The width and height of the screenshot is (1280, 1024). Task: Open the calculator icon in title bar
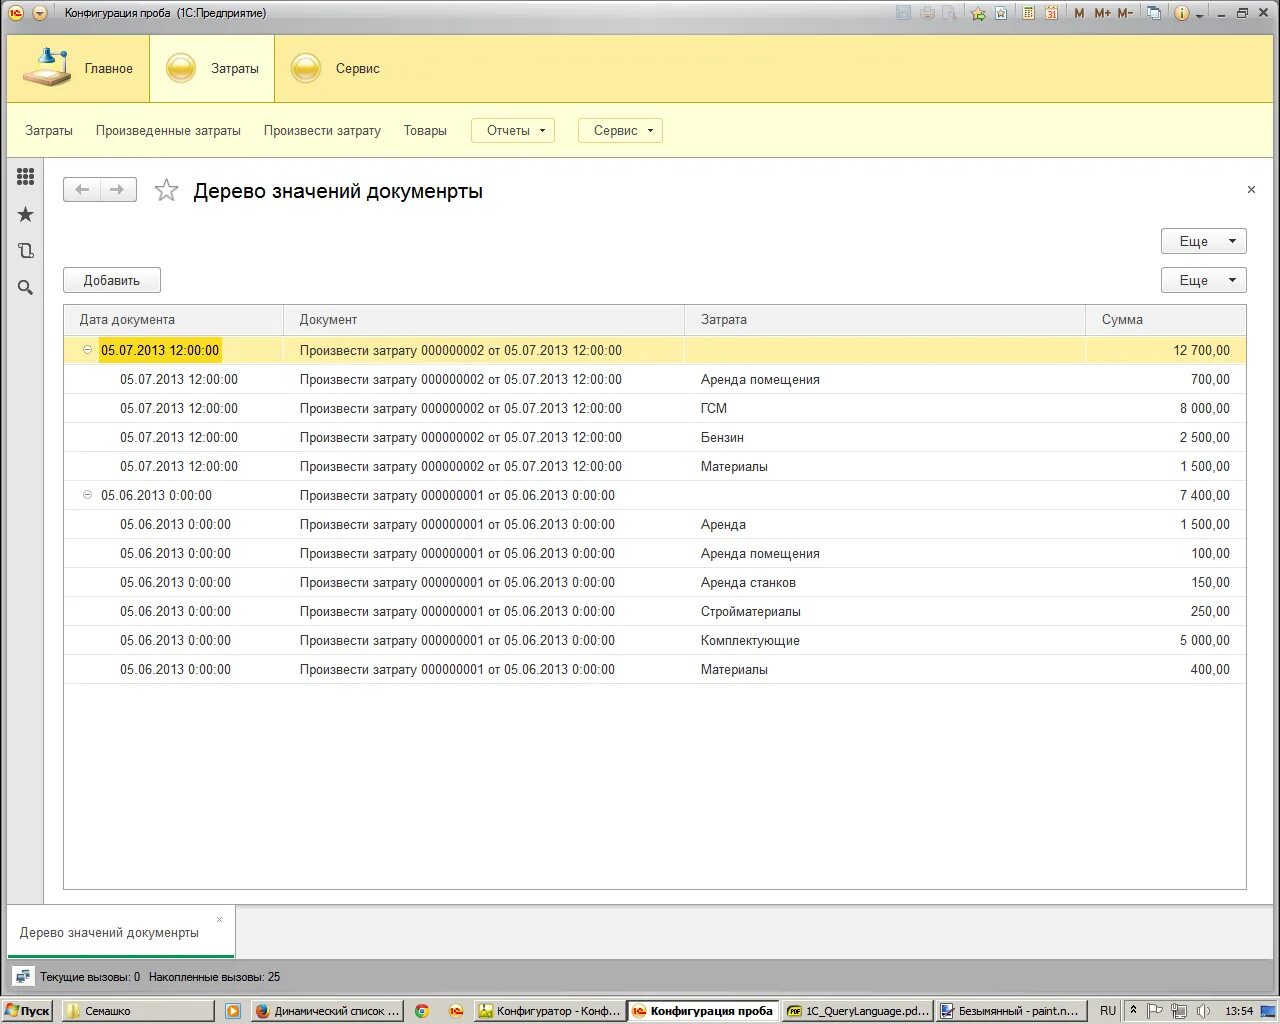pyautogui.click(x=1028, y=13)
